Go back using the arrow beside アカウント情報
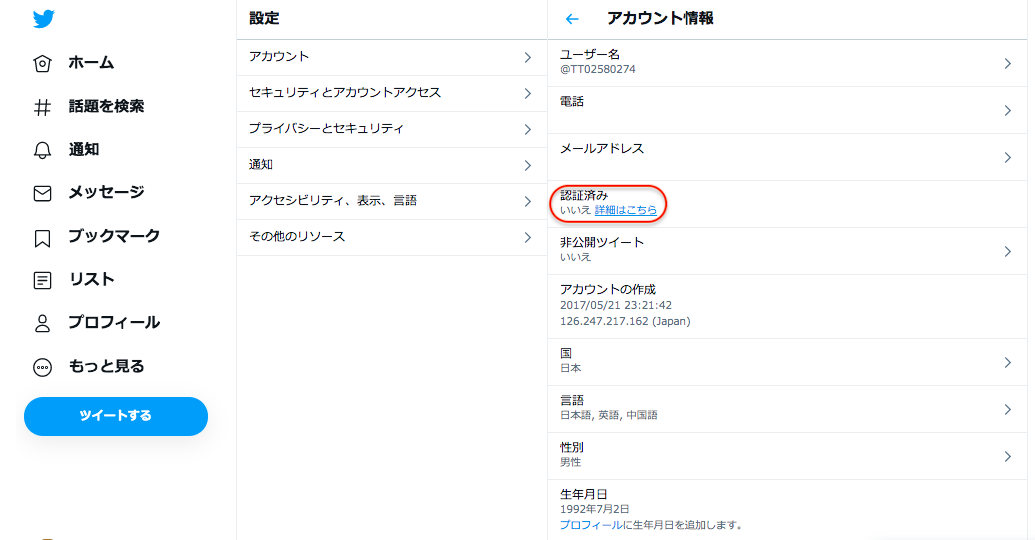1035x540 pixels. [572, 19]
